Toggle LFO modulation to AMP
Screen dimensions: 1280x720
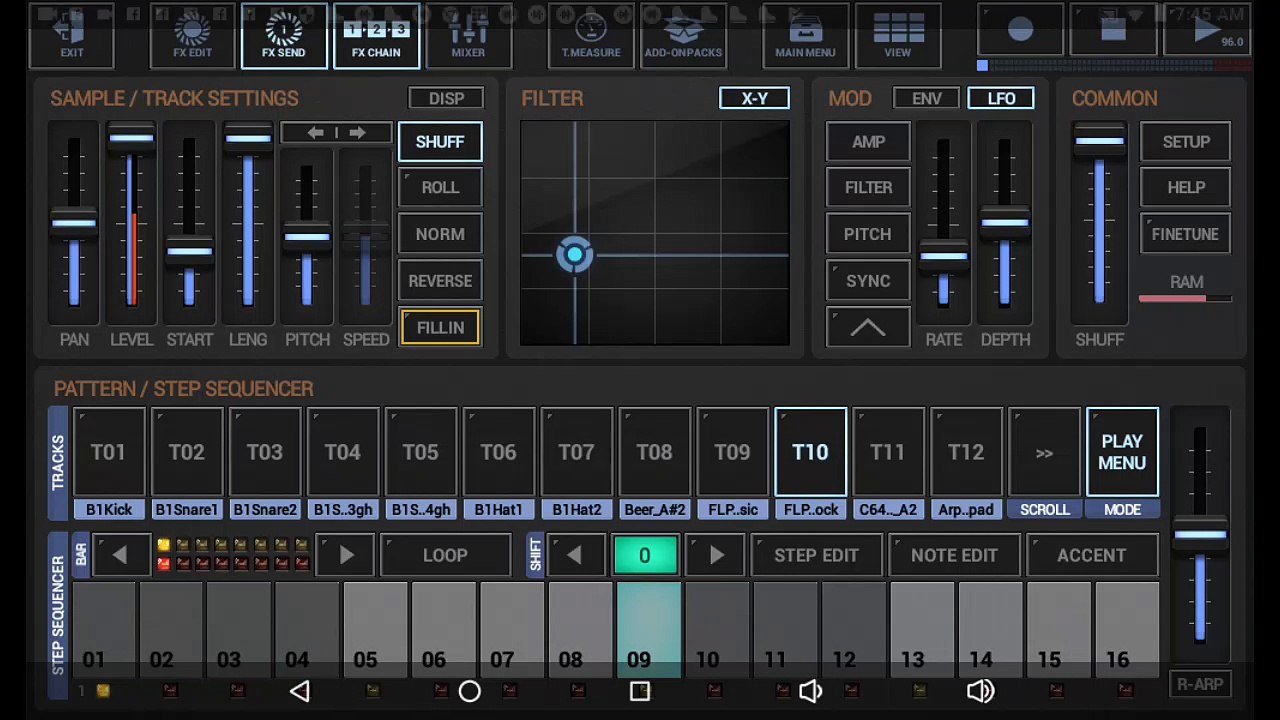[868, 142]
